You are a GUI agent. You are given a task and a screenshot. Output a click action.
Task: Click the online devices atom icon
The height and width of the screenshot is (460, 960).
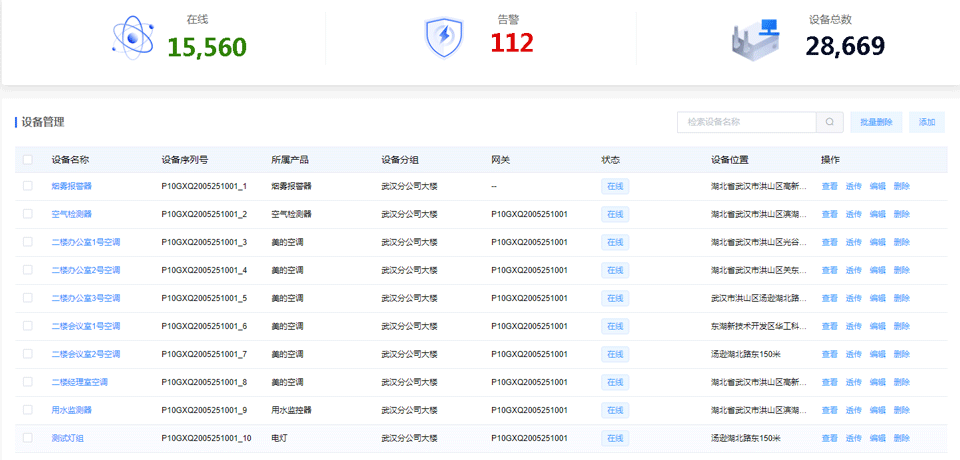pyautogui.click(x=131, y=38)
